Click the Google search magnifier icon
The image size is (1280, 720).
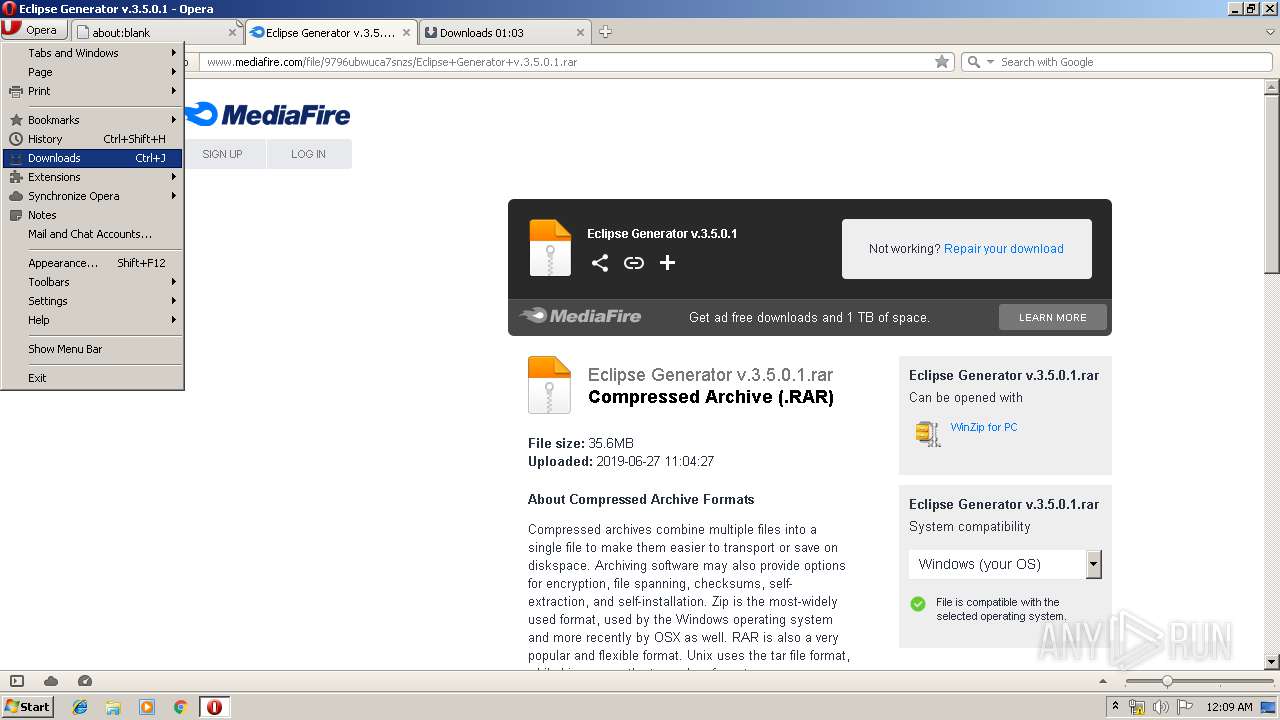point(974,62)
